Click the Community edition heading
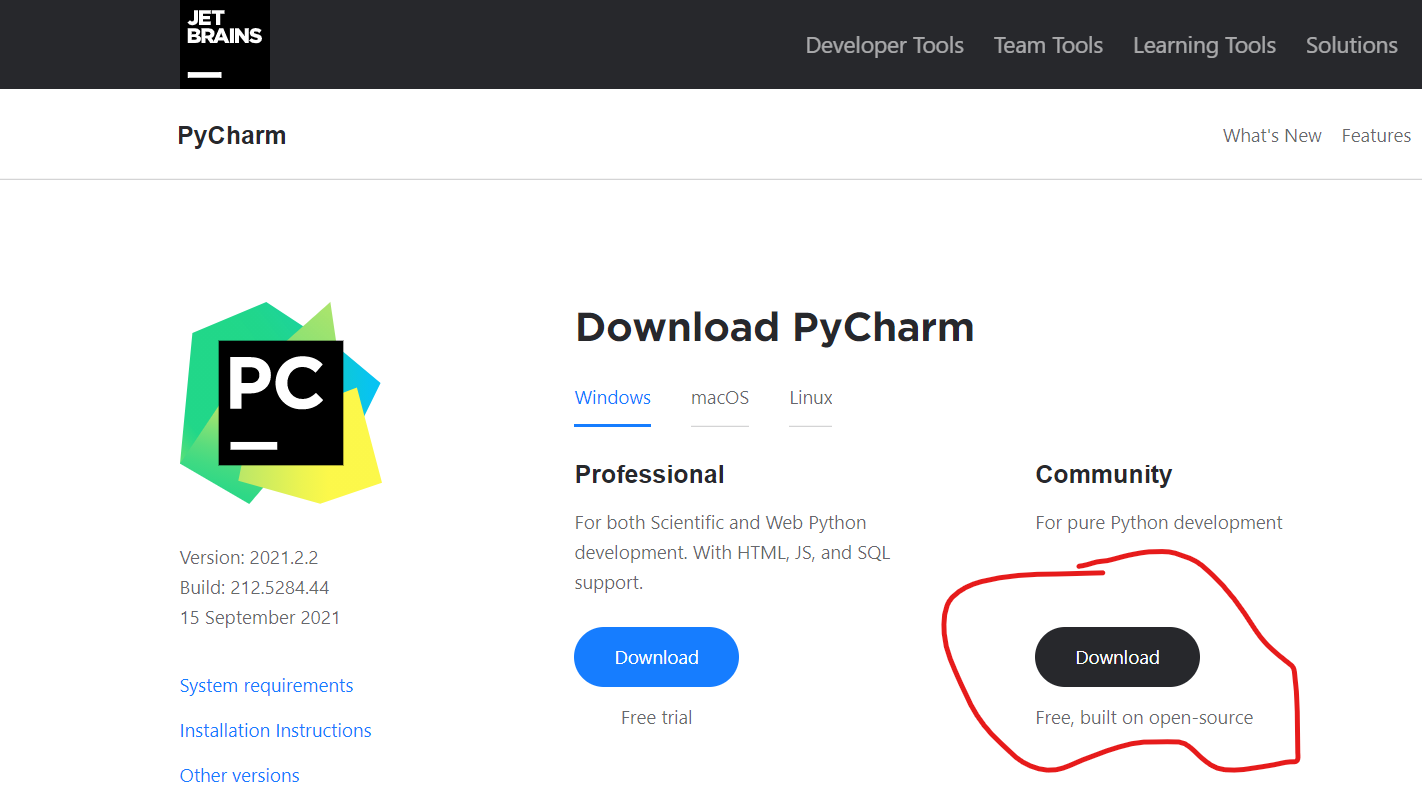 [1103, 474]
